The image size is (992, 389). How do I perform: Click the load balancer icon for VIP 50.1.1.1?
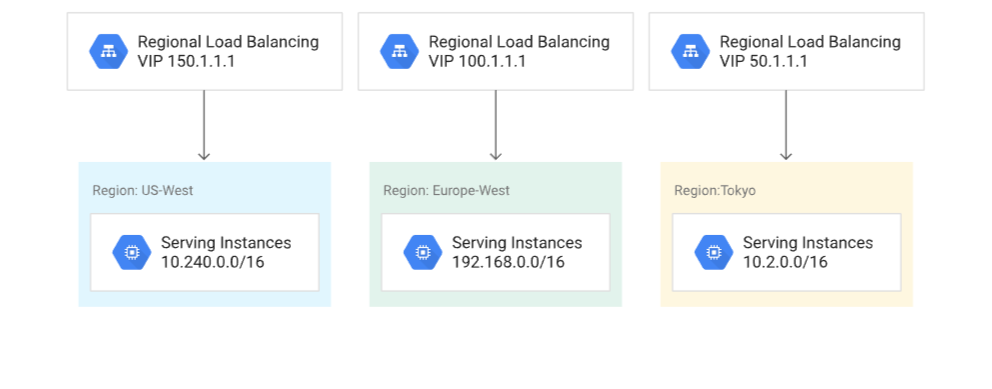click(691, 51)
